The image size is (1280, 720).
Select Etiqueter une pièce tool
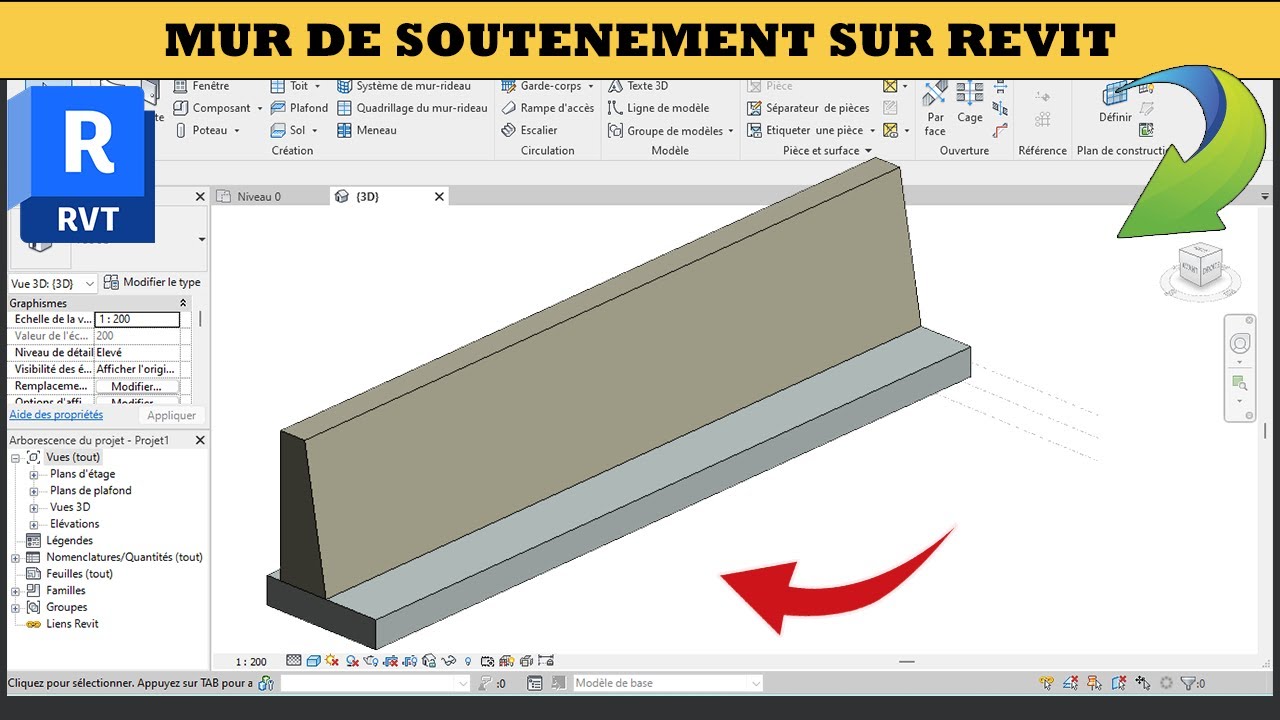(805, 130)
